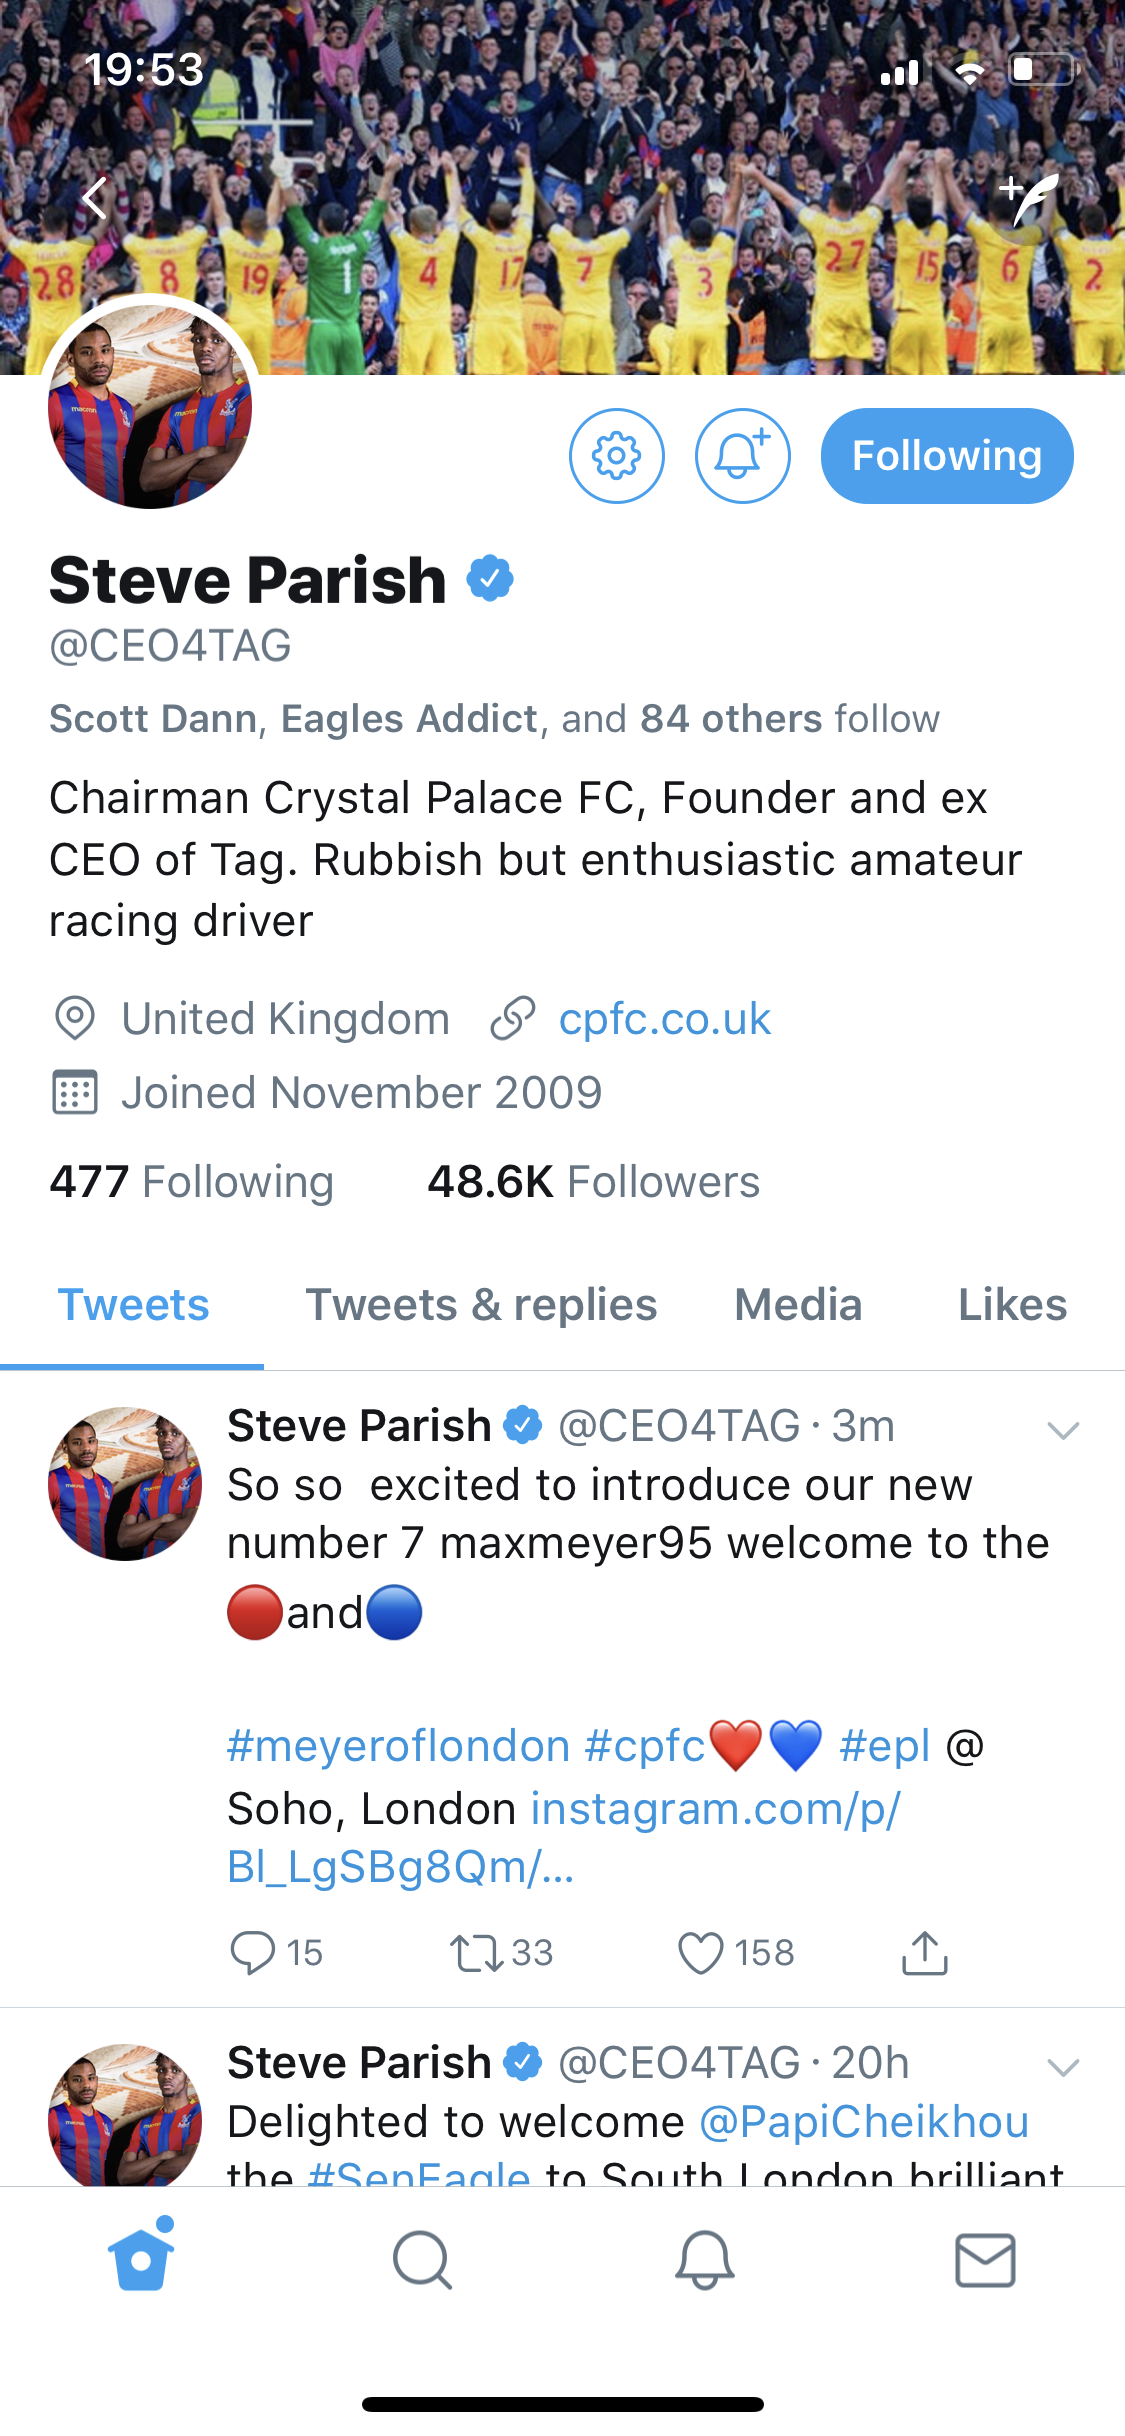Open the Search magnifier in bottom bar

(422, 2260)
